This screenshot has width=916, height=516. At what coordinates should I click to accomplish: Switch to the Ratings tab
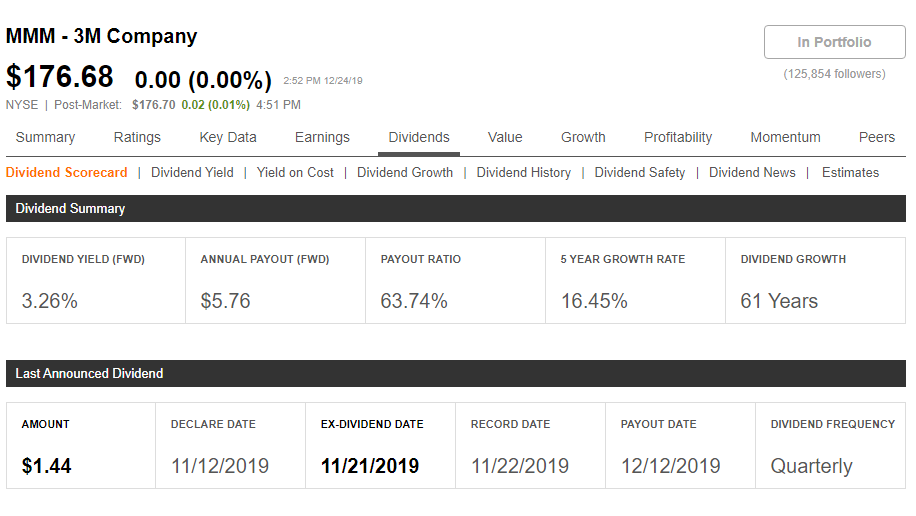pos(137,137)
